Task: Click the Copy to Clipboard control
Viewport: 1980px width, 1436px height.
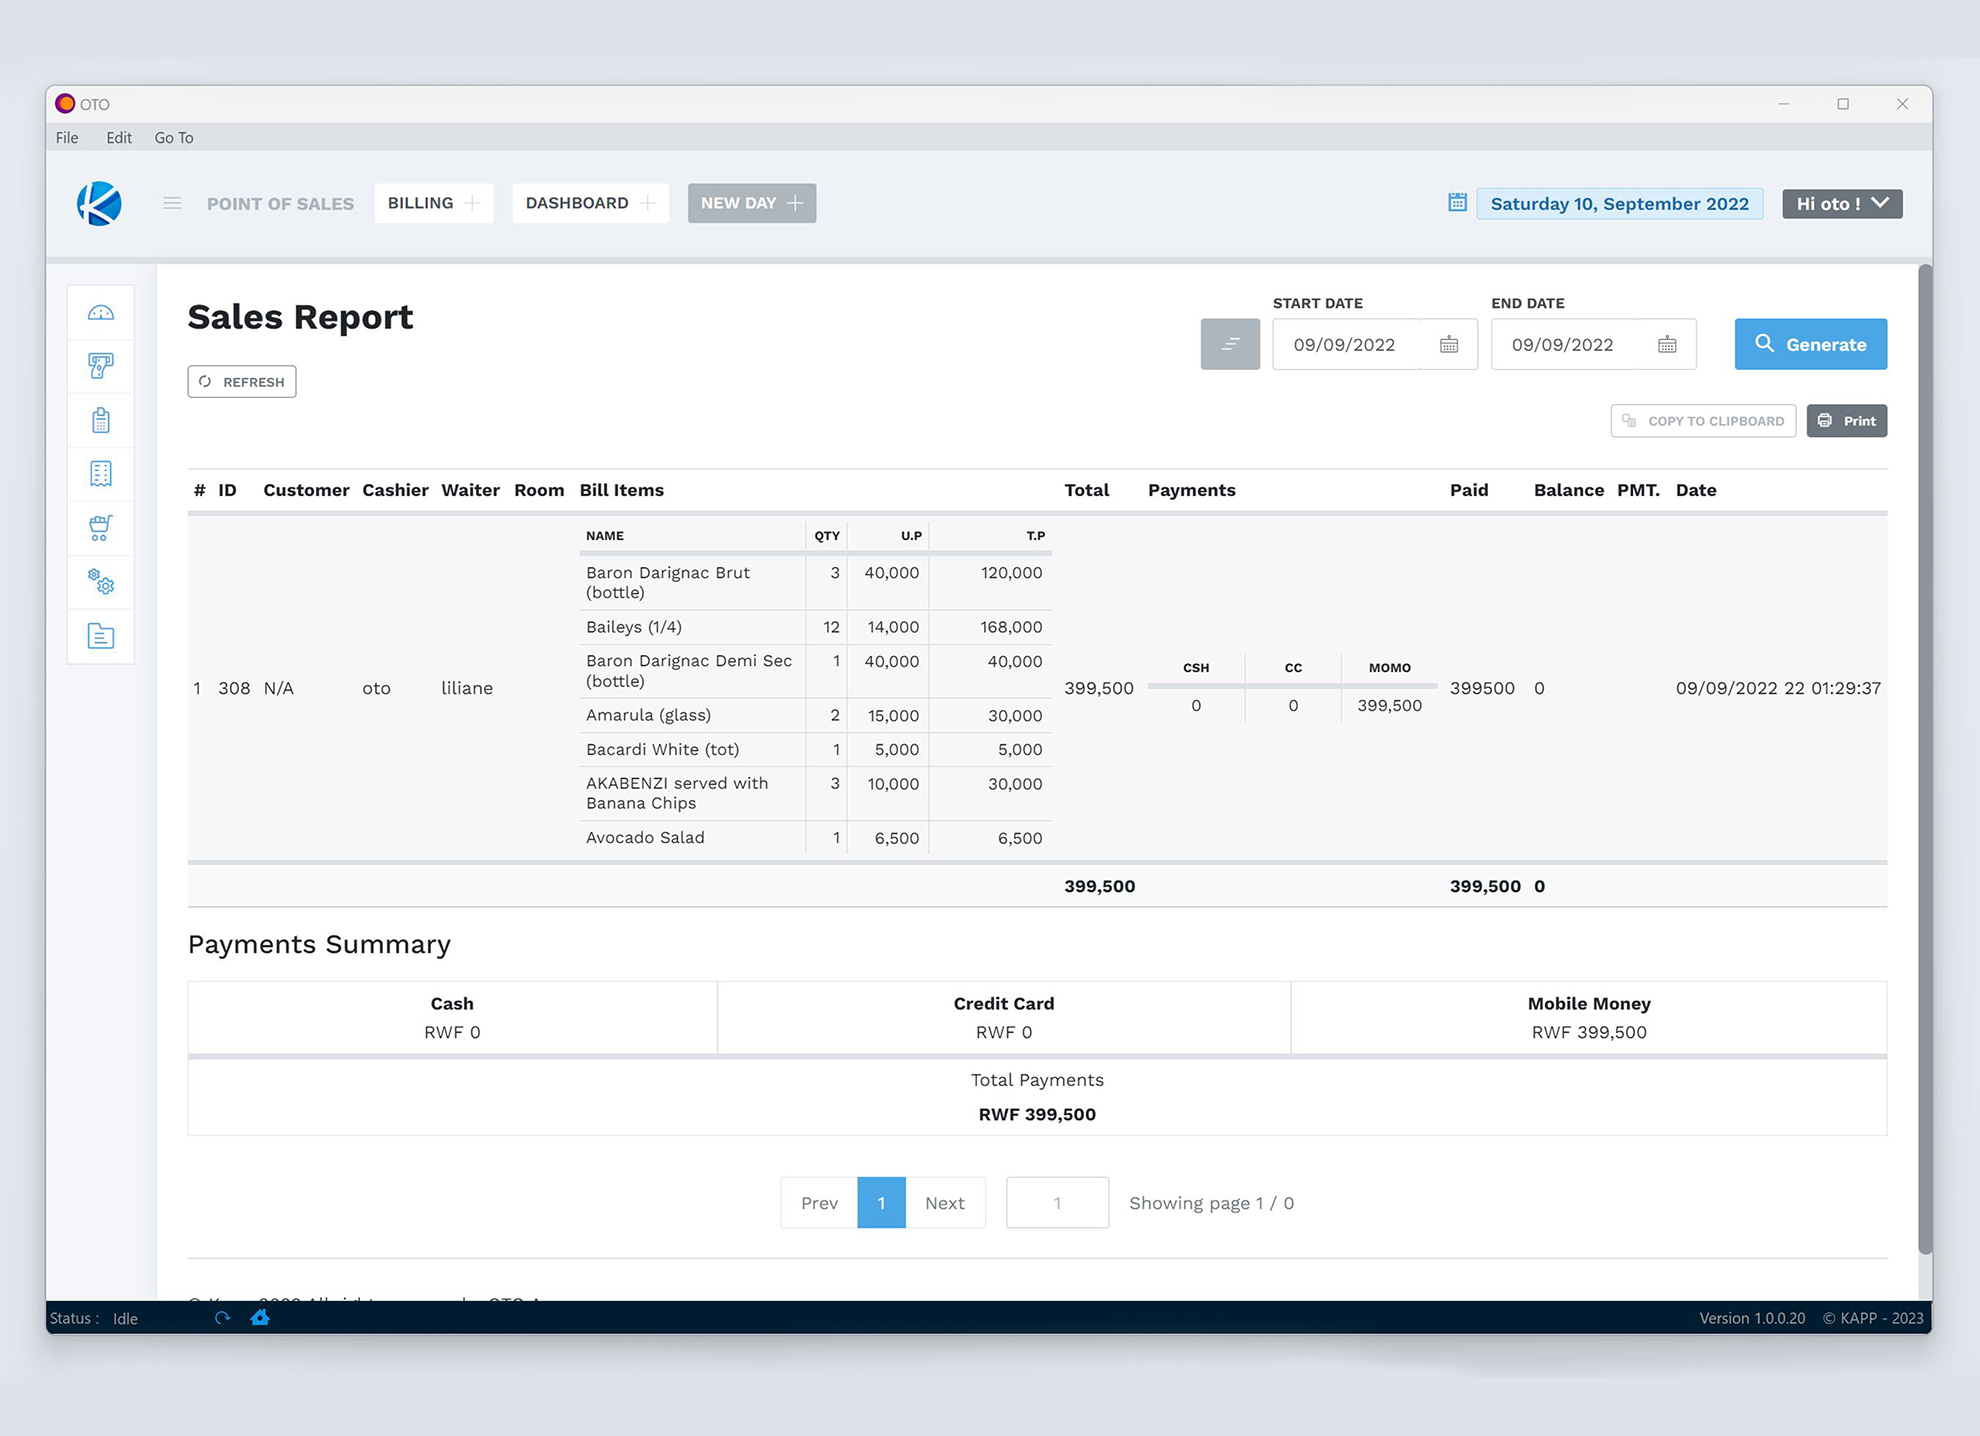Action: pos(1702,420)
